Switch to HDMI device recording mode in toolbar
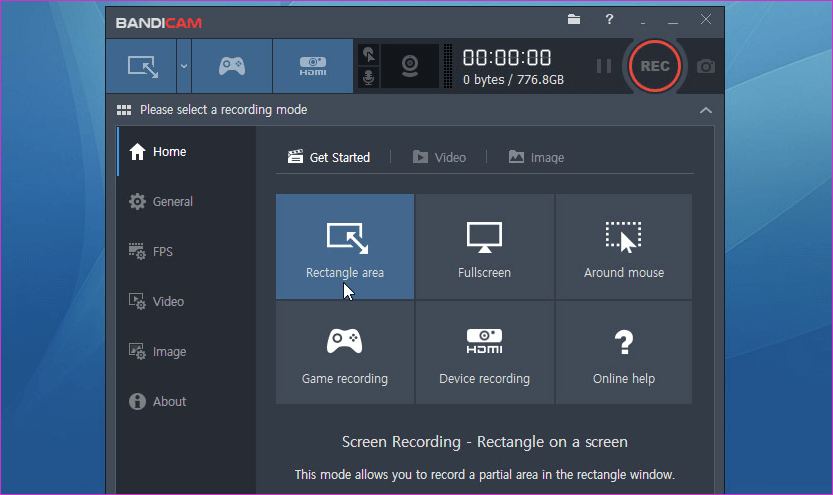Screen dimensions: 833x495 coord(313,66)
